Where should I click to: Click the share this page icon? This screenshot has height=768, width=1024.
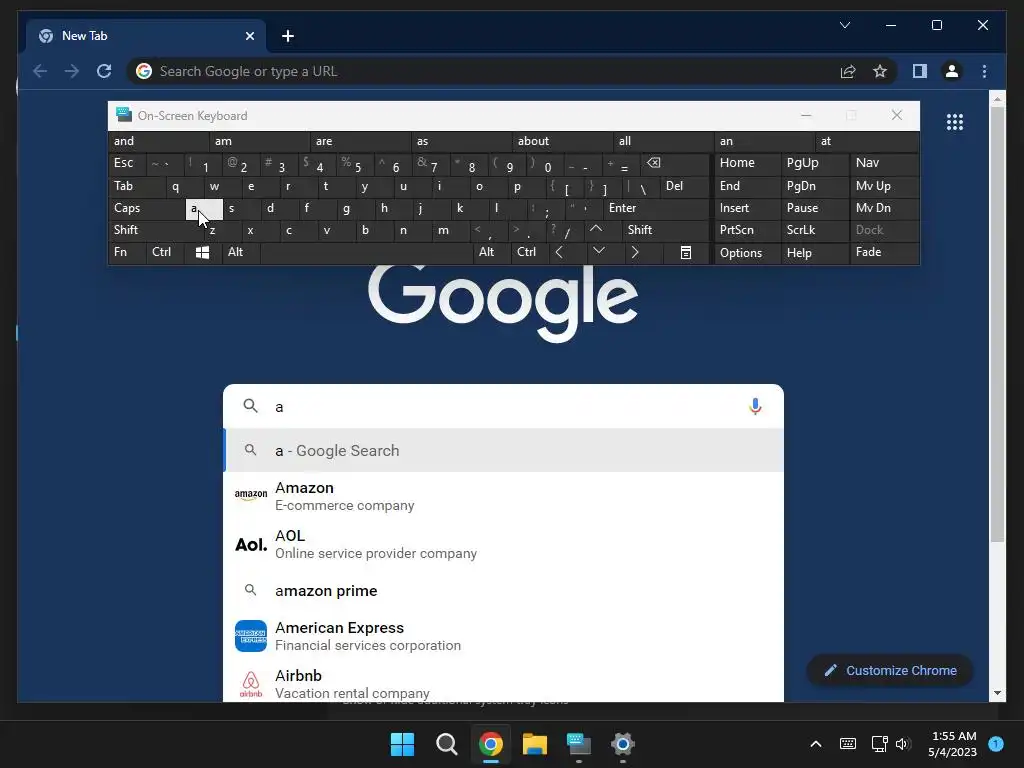(x=848, y=71)
